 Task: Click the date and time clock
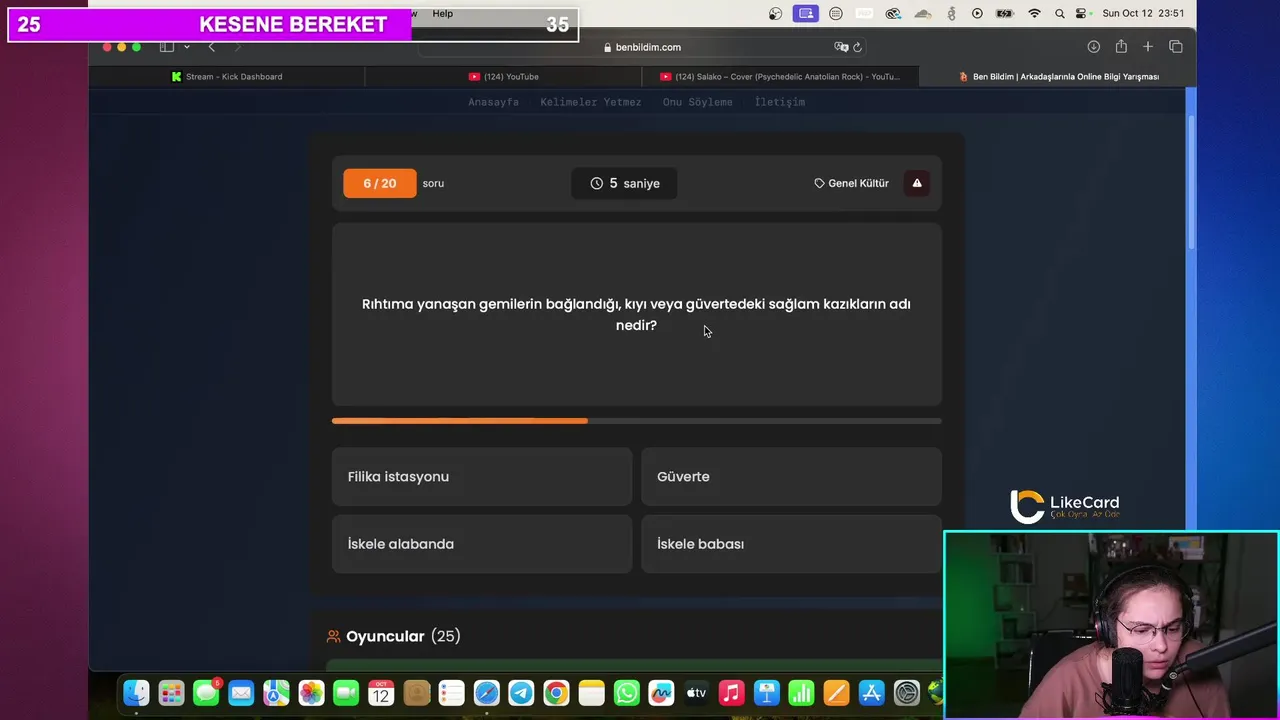pyautogui.click(x=1143, y=14)
